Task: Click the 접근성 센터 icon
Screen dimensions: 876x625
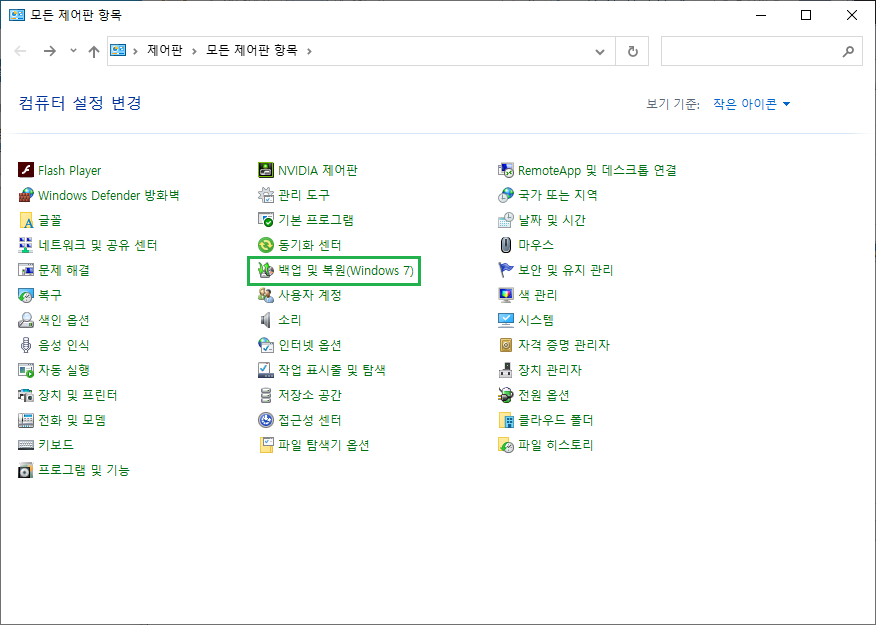Action: [x=266, y=420]
